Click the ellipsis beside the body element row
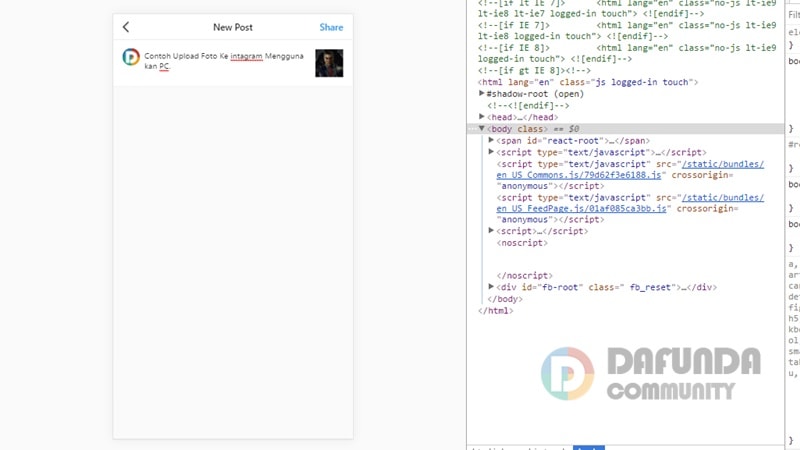This screenshot has height=450, width=800. point(471,129)
